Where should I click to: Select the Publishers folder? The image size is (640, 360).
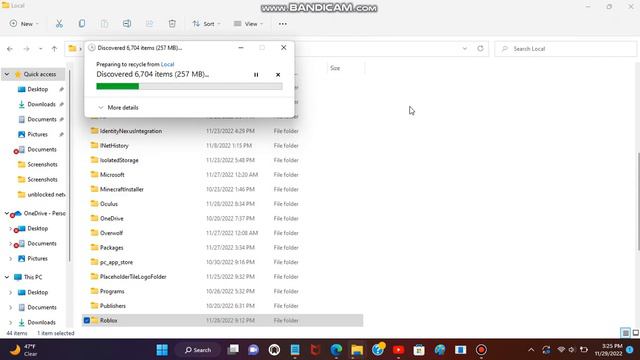[113, 306]
